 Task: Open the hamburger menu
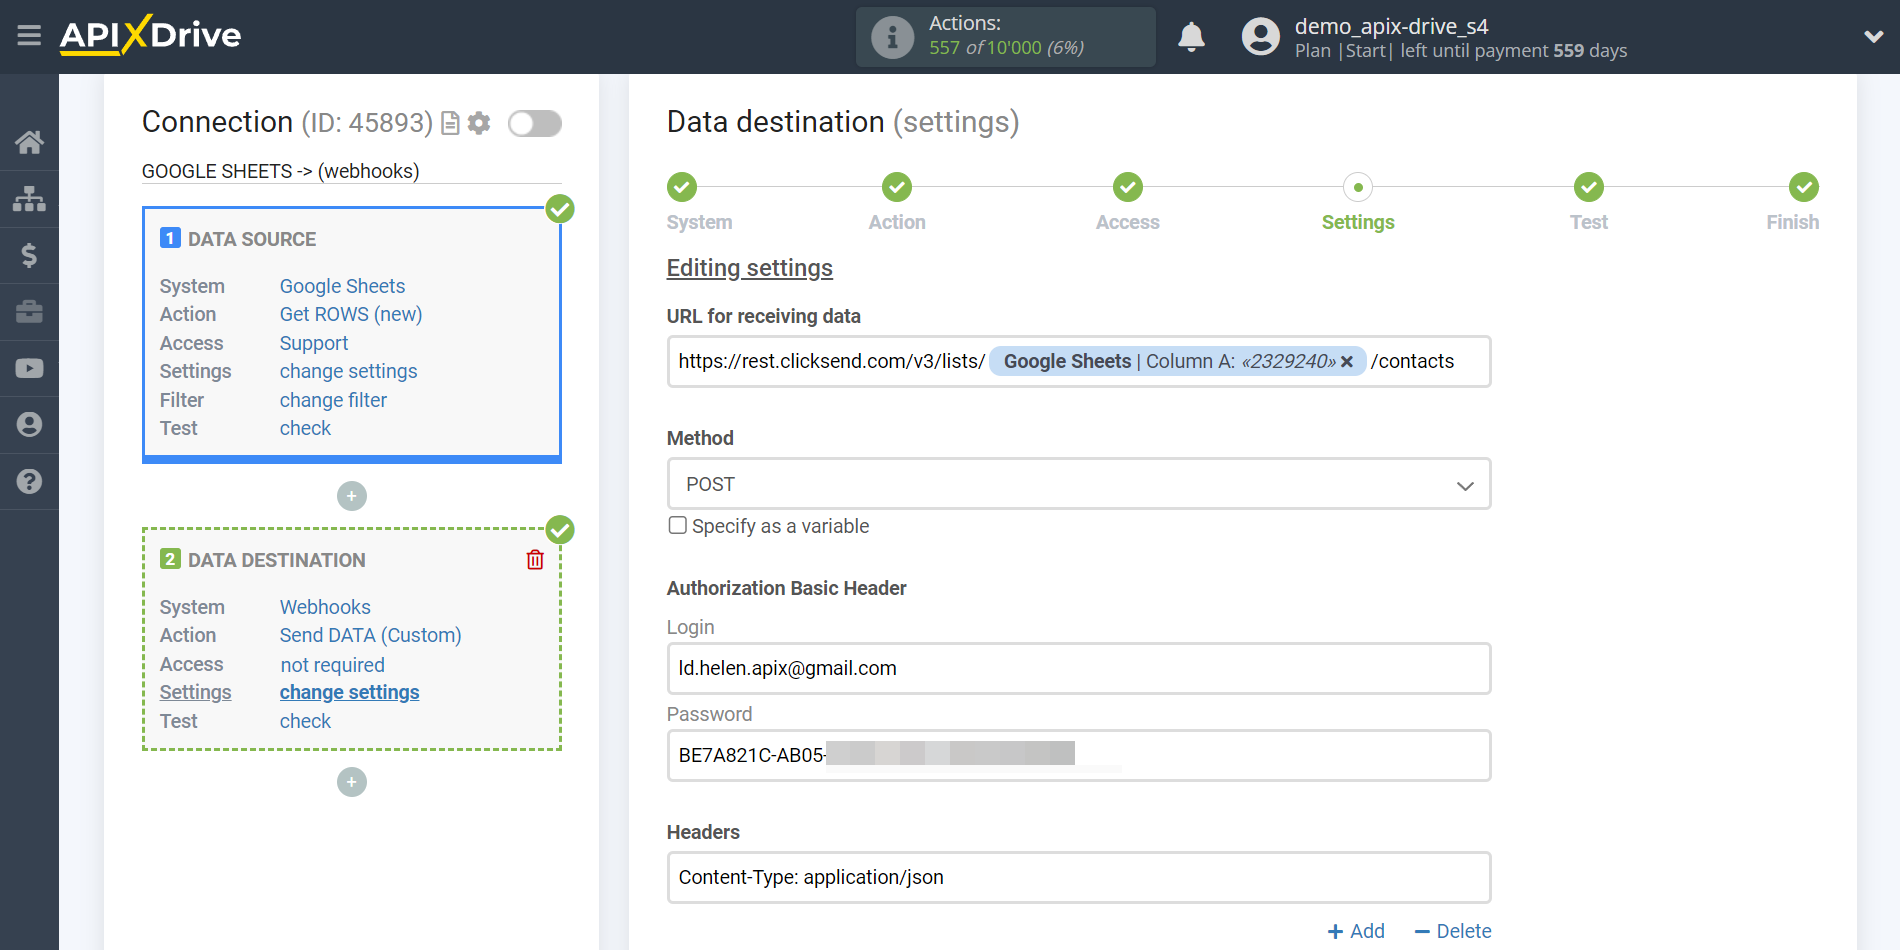click(29, 36)
